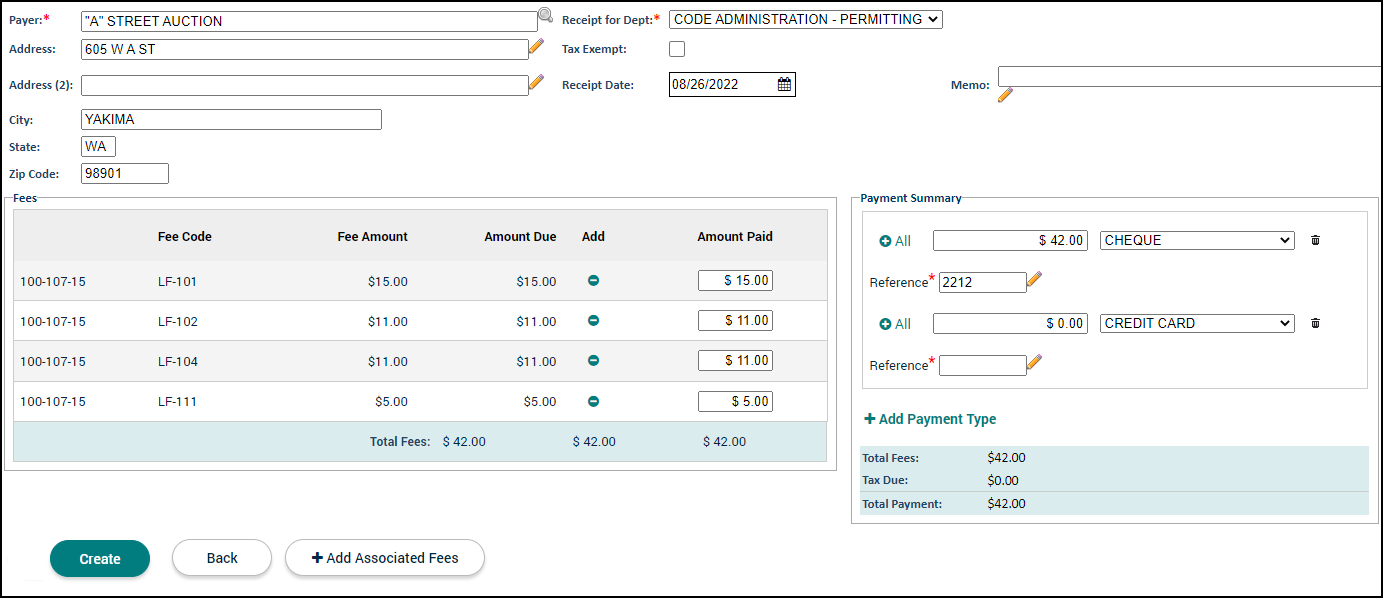
Task: Click the empty Address (2) input field
Action: [305, 85]
